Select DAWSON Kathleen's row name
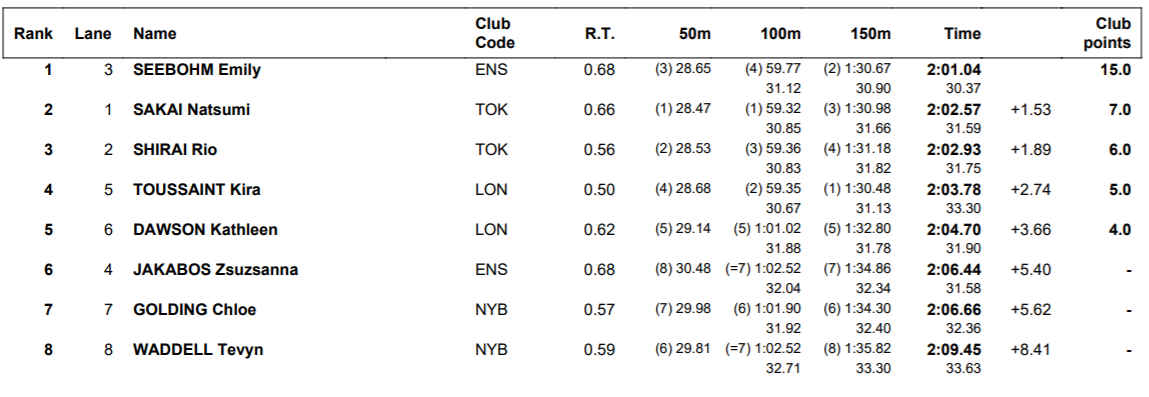The height and width of the screenshot is (397, 1149). click(205, 229)
